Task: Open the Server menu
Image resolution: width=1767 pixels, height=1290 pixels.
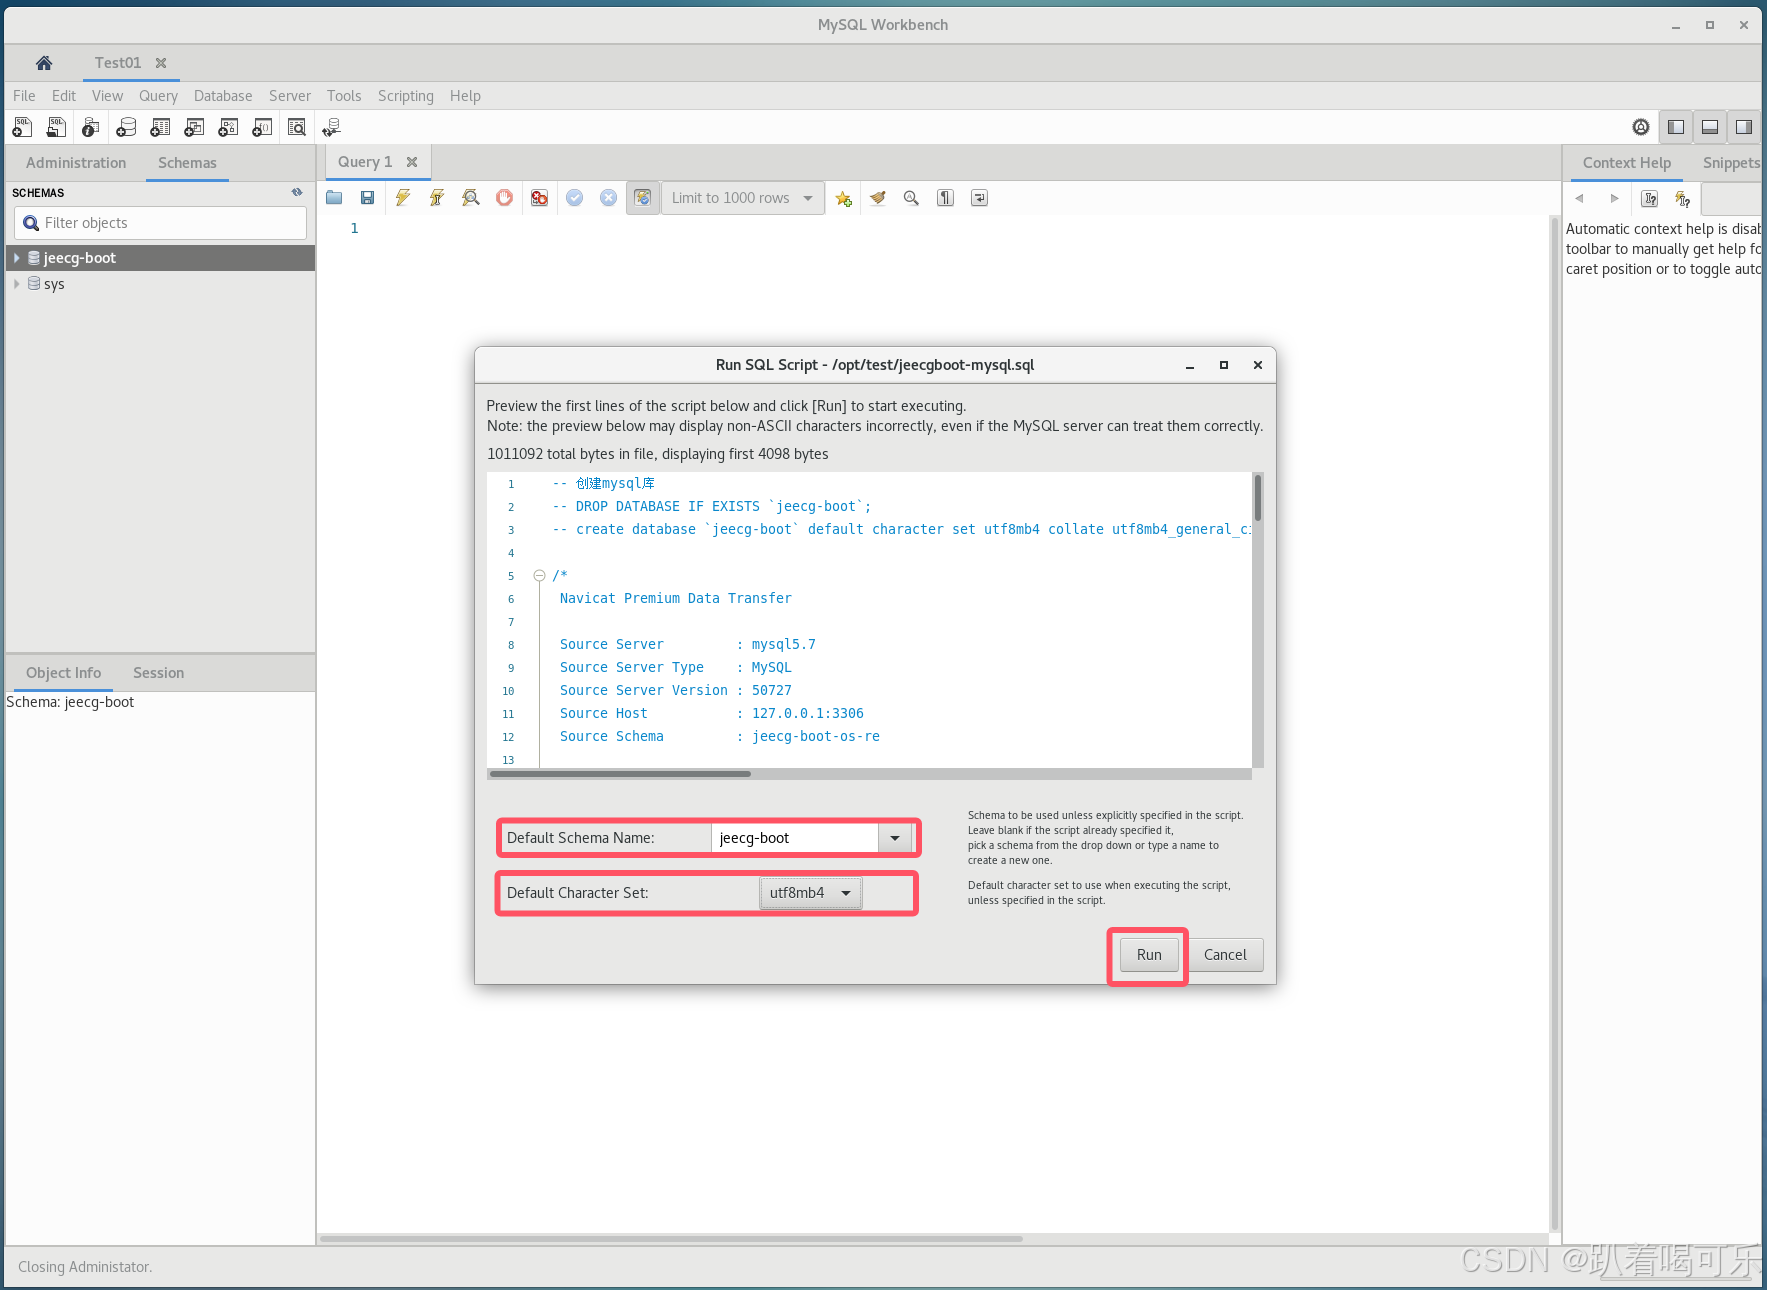Action: [x=290, y=96]
